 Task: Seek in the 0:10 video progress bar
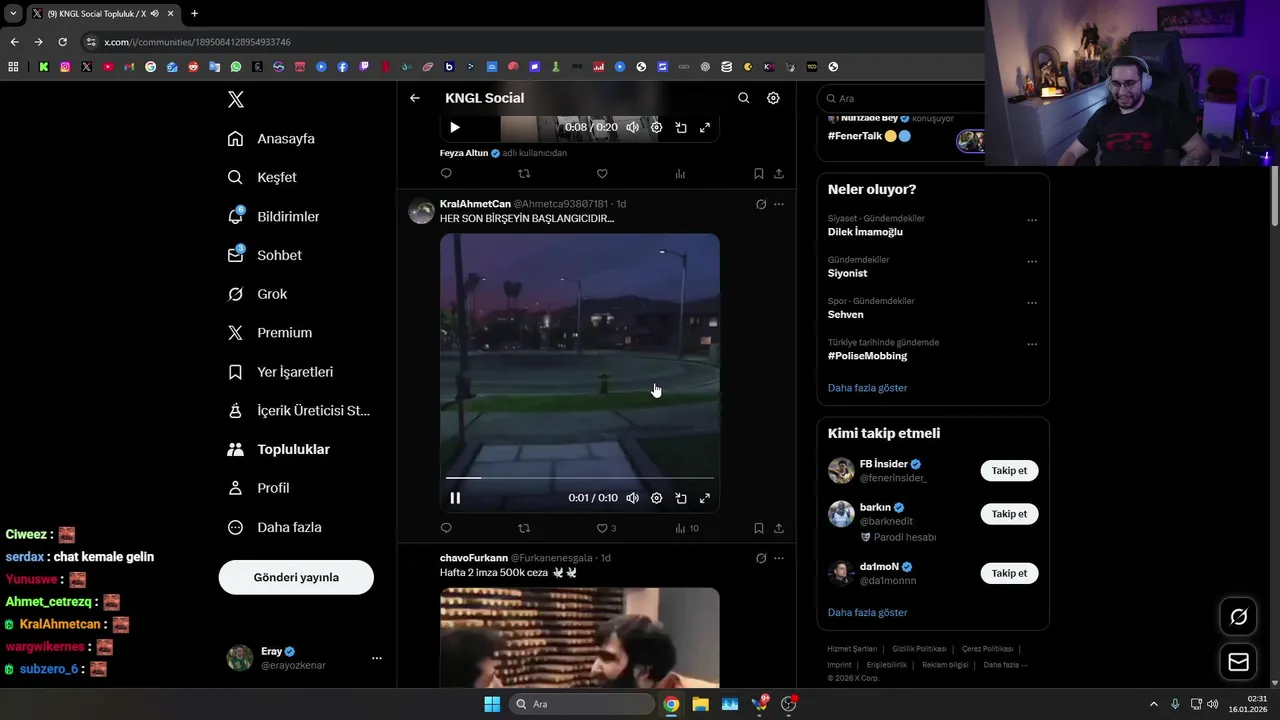pyautogui.click(x=580, y=478)
